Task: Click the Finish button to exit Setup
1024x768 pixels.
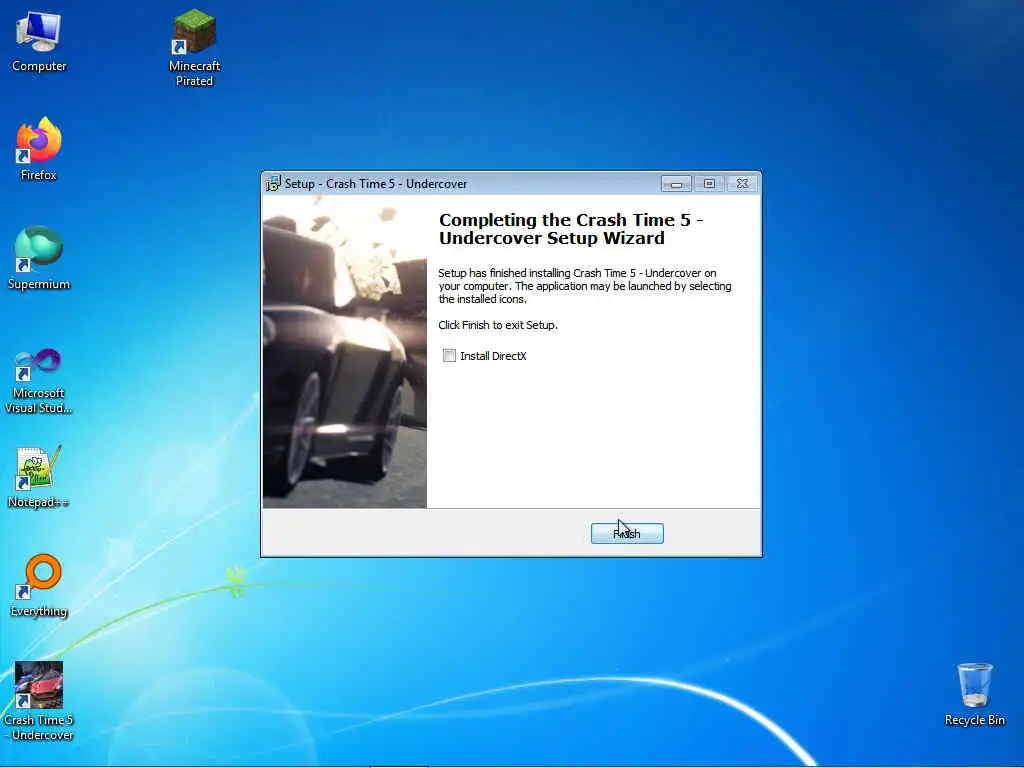Action: coord(627,534)
